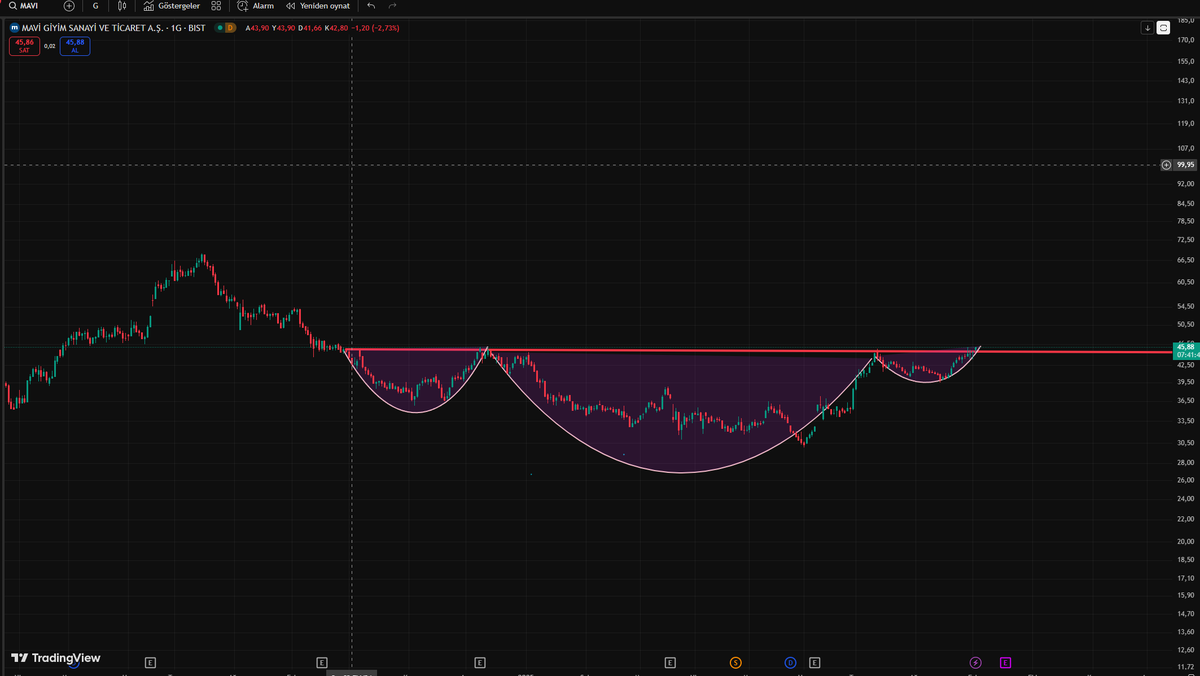Image resolution: width=1200 pixels, height=676 pixels.
Task: Open the blue D event marker on time axis
Action: [790, 662]
